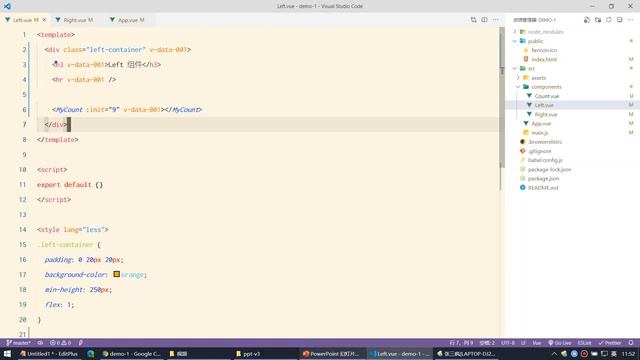The height and width of the screenshot is (360, 640).
Task: Open package.json in the file tree
Action: tap(543, 178)
